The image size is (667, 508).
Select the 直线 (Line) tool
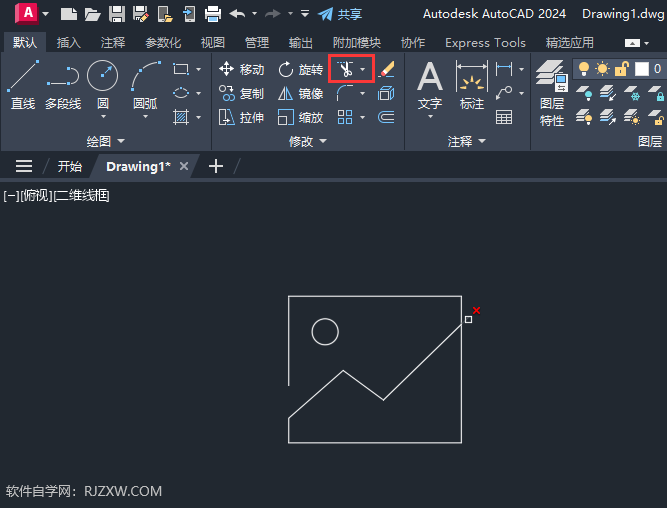point(23,85)
